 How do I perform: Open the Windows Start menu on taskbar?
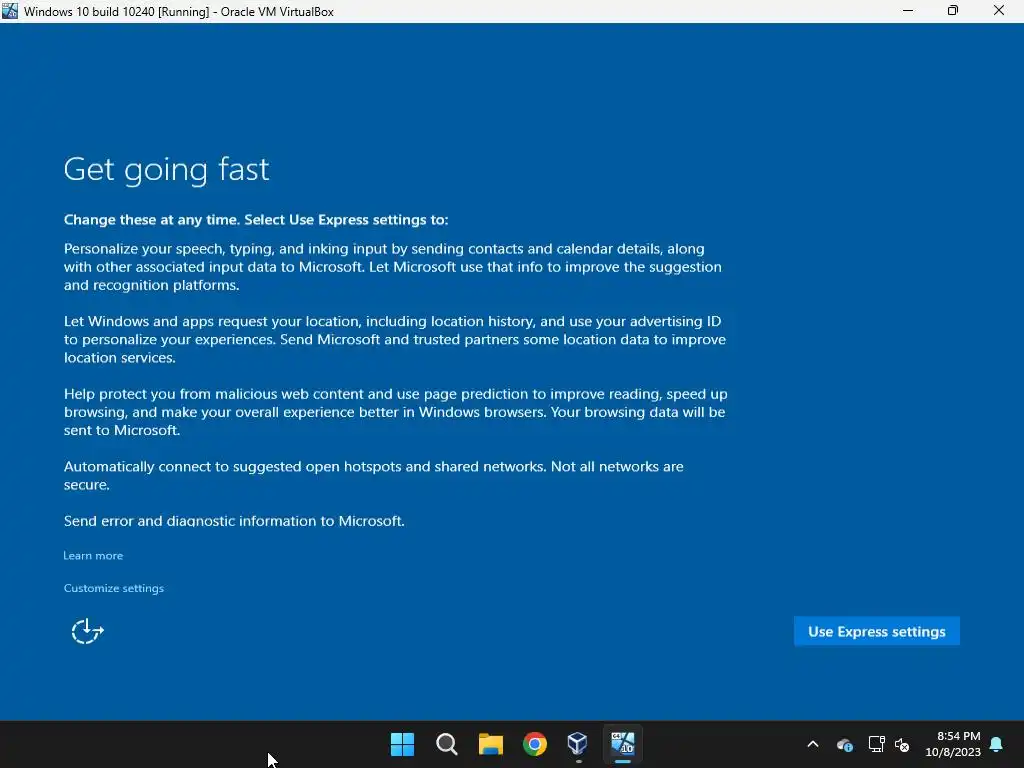(402, 744)
